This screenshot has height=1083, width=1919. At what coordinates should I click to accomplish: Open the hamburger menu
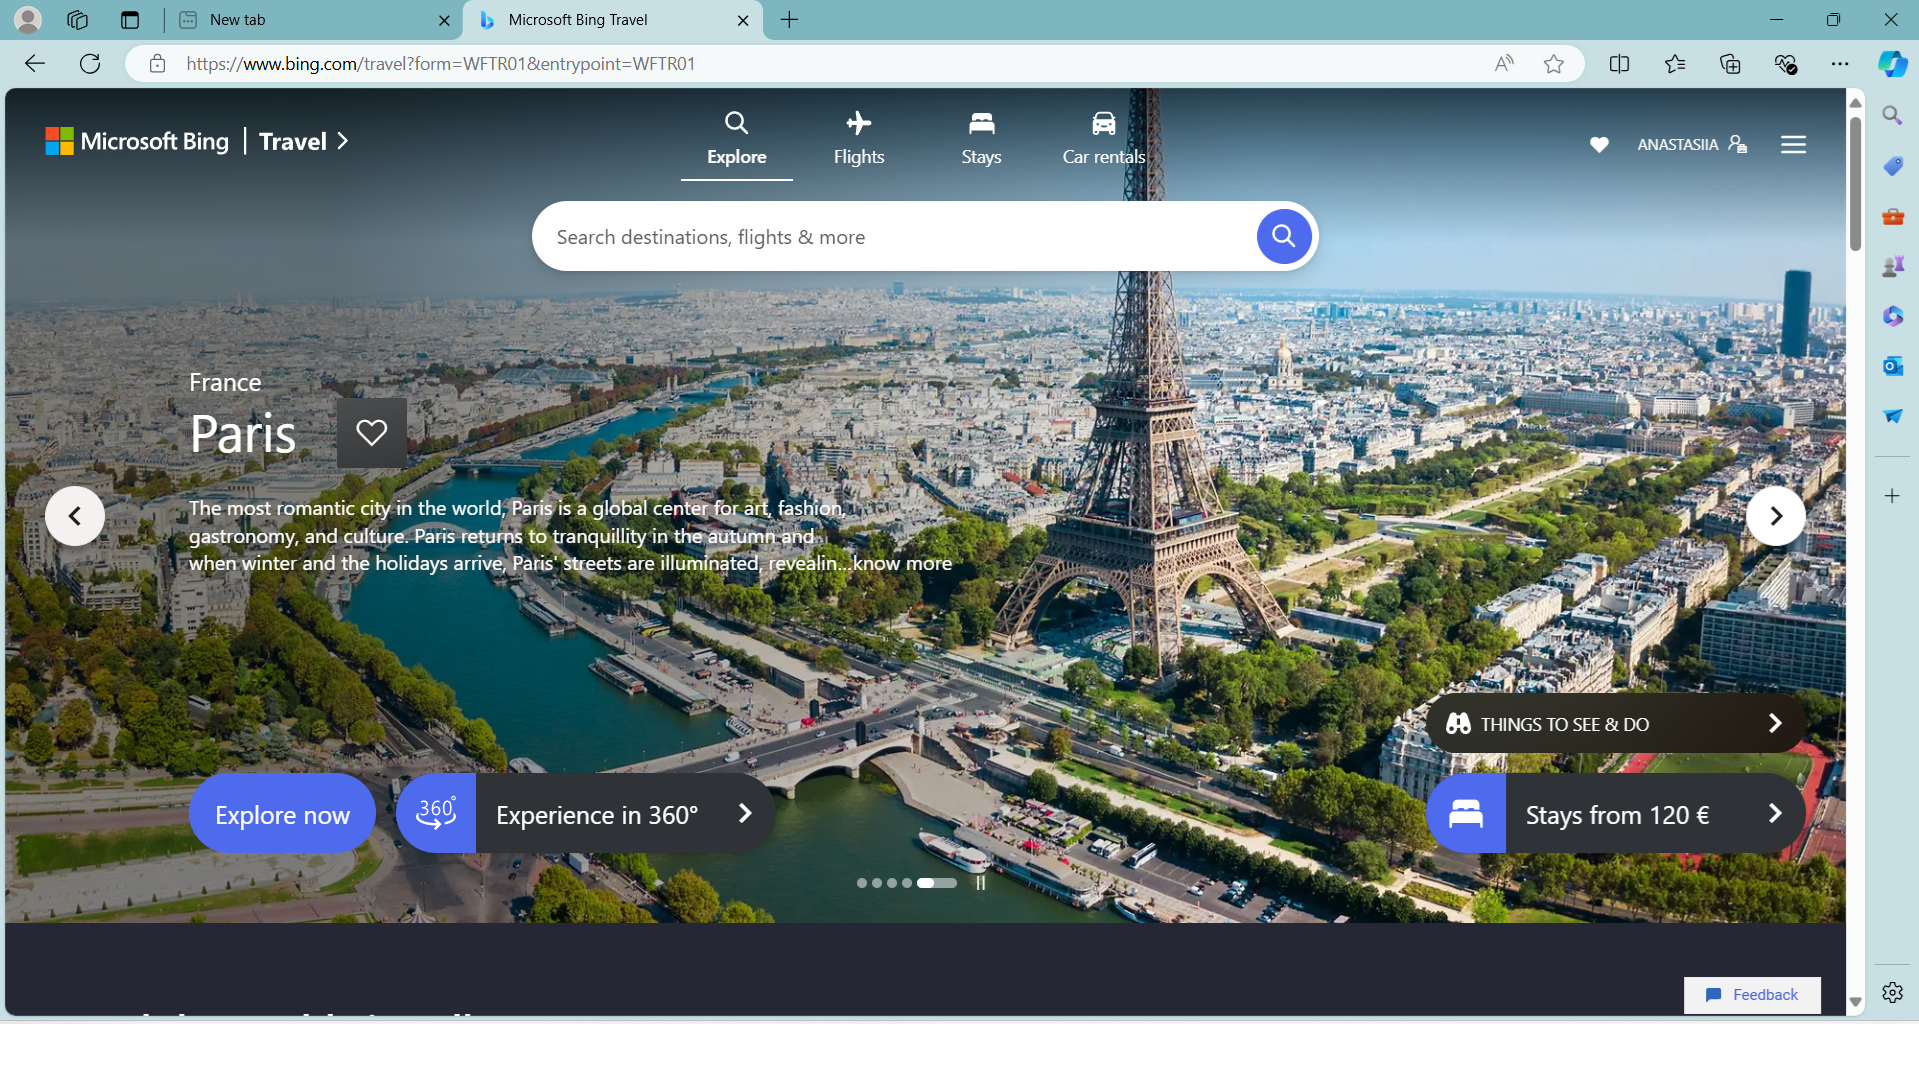[x=1793, y=145]
